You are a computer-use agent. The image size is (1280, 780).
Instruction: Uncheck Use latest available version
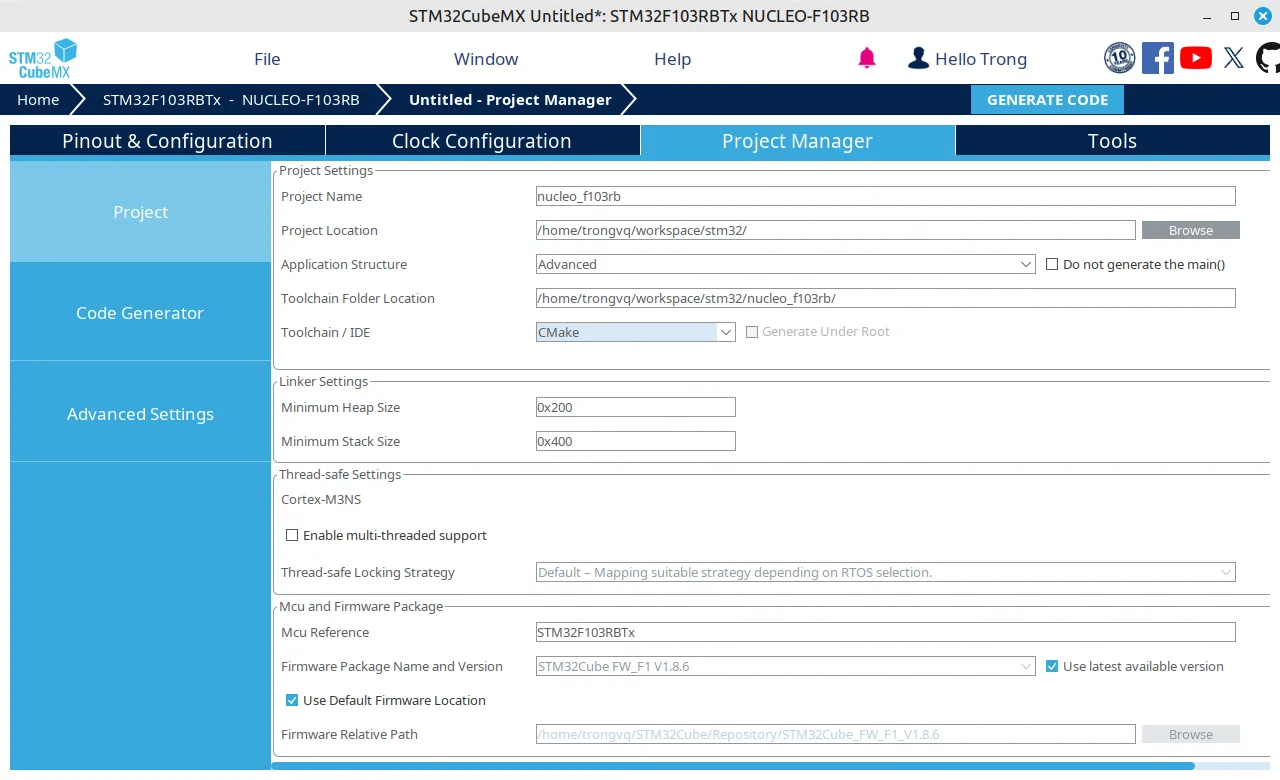coord(1052,666)
